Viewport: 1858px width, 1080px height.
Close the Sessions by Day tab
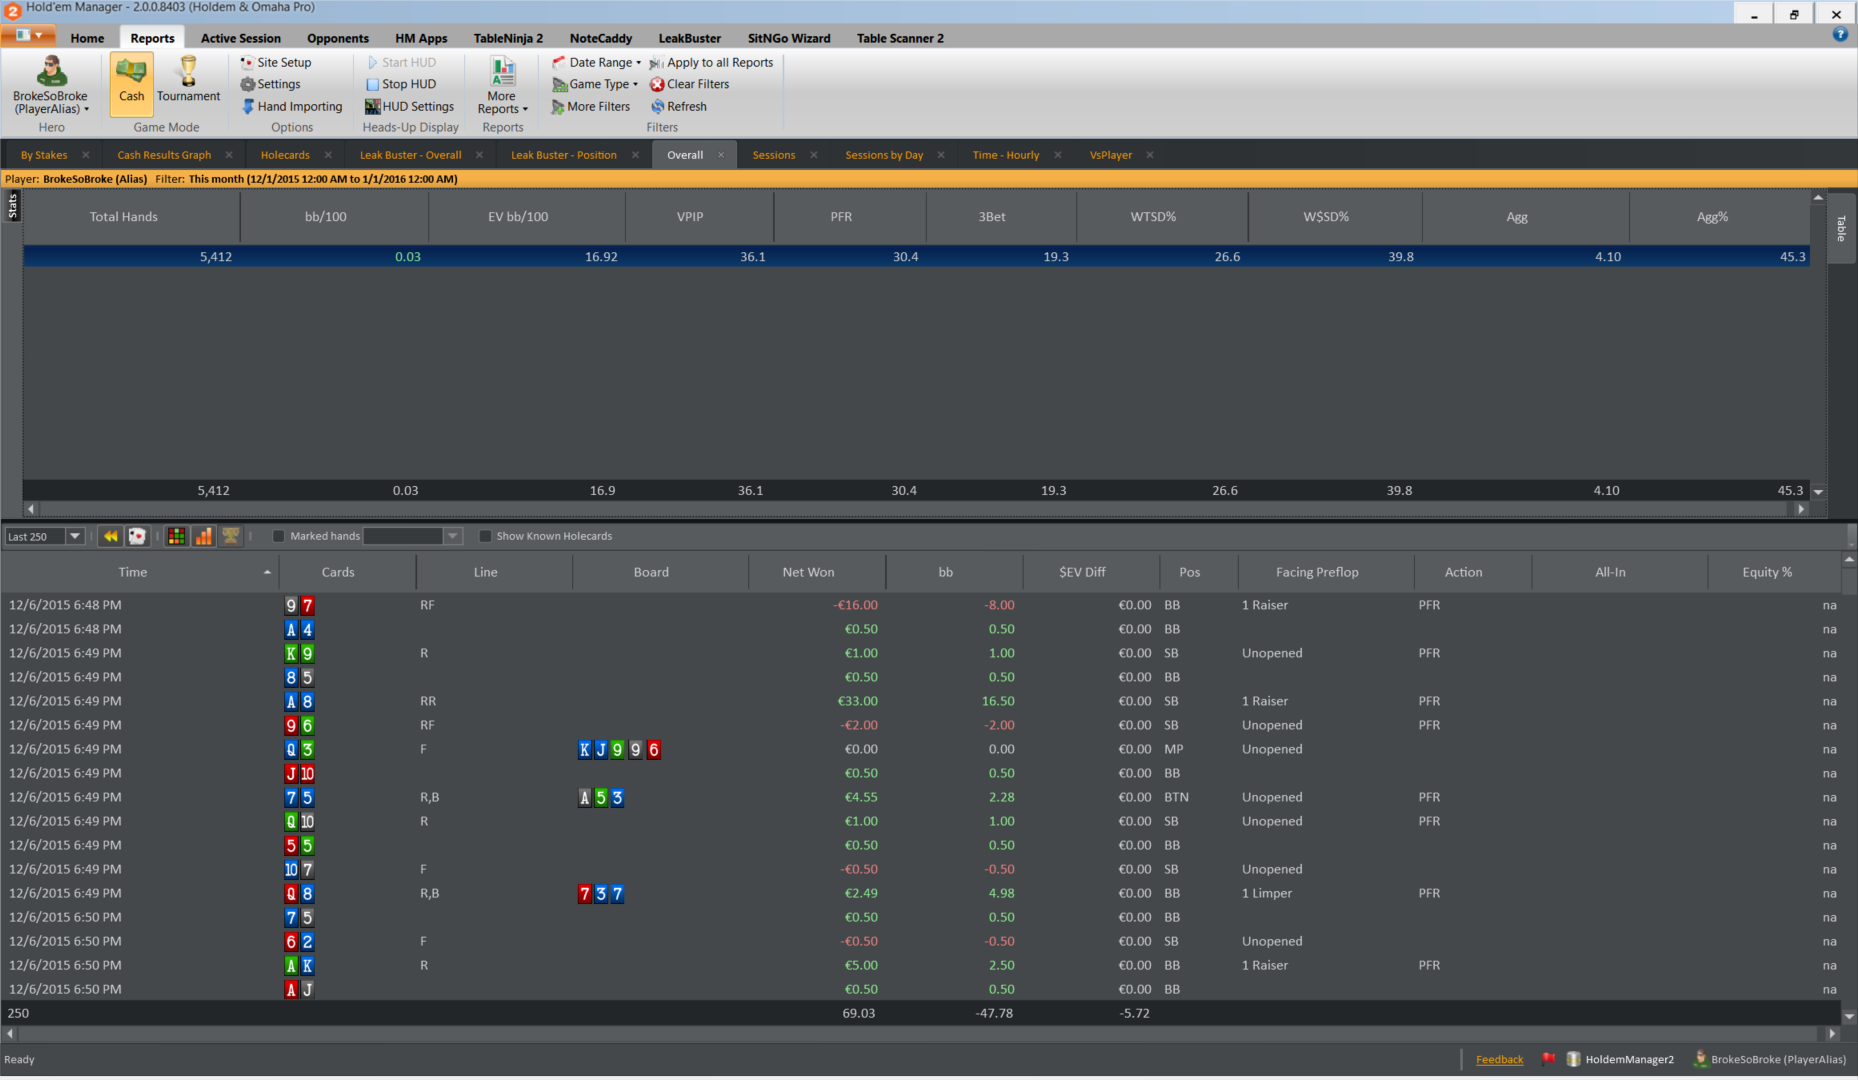coord(941,155)
